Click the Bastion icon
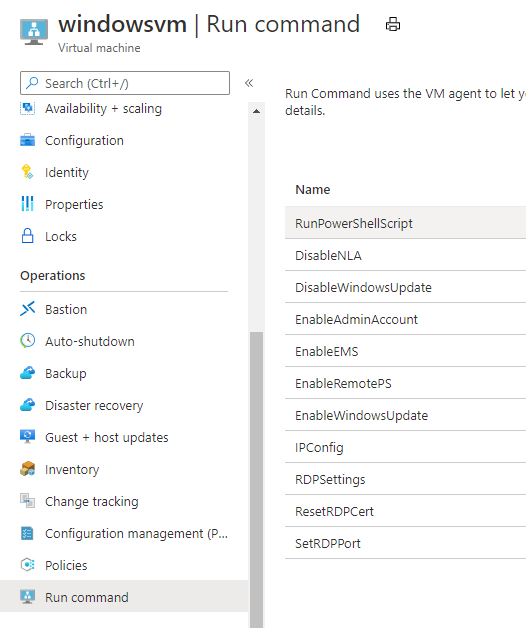 pos(28,309)
